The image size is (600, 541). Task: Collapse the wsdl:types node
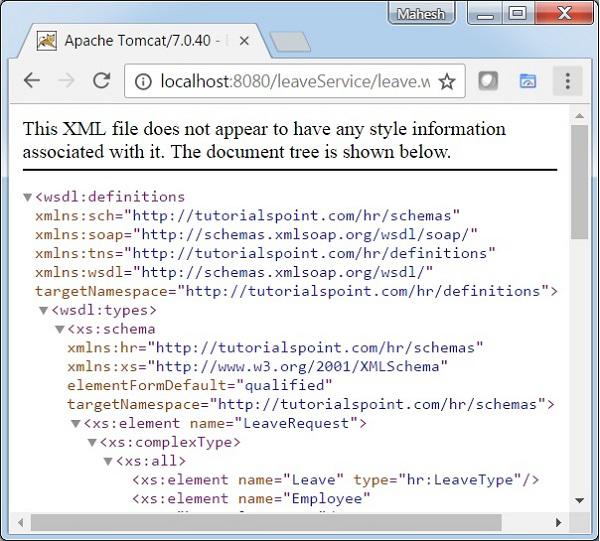[44, 310]
